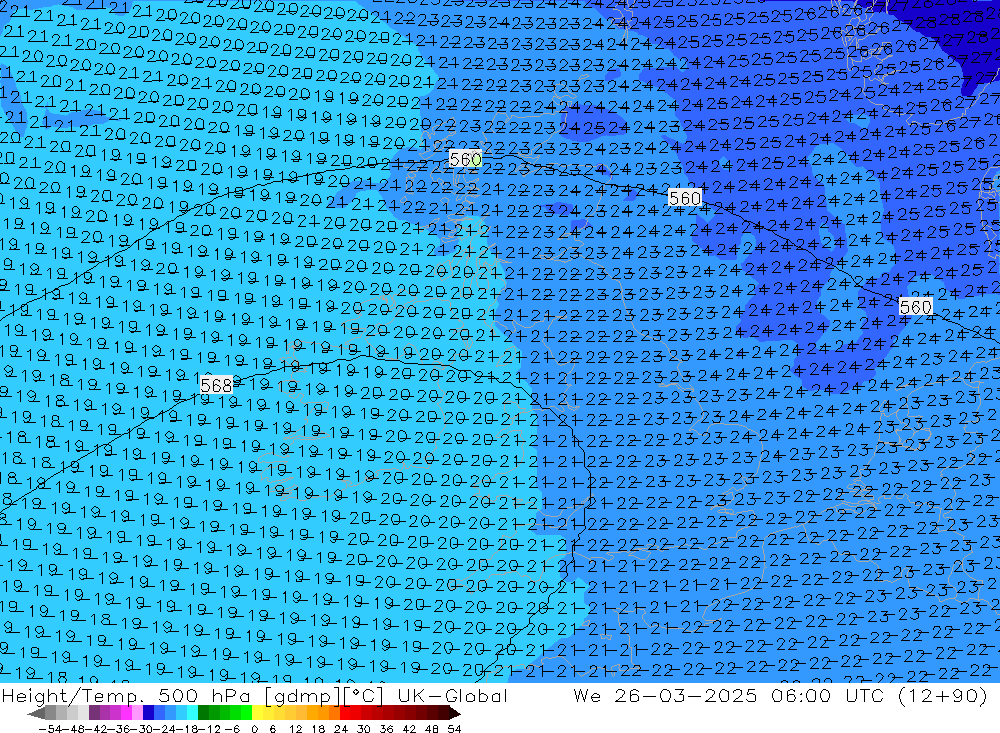Click the 06:00 UTC time text
The image size is (1000, 733).
[x=828, y=696]
